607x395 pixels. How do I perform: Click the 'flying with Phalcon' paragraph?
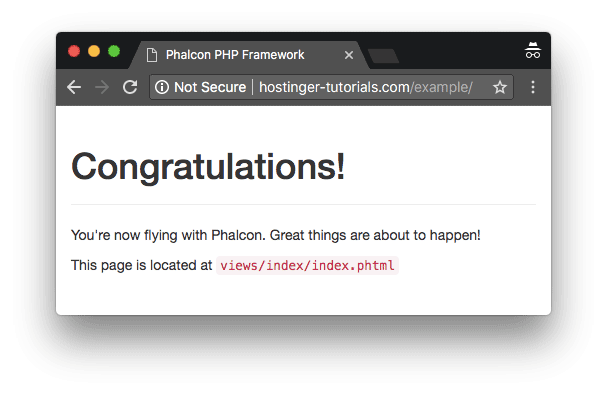276,235
